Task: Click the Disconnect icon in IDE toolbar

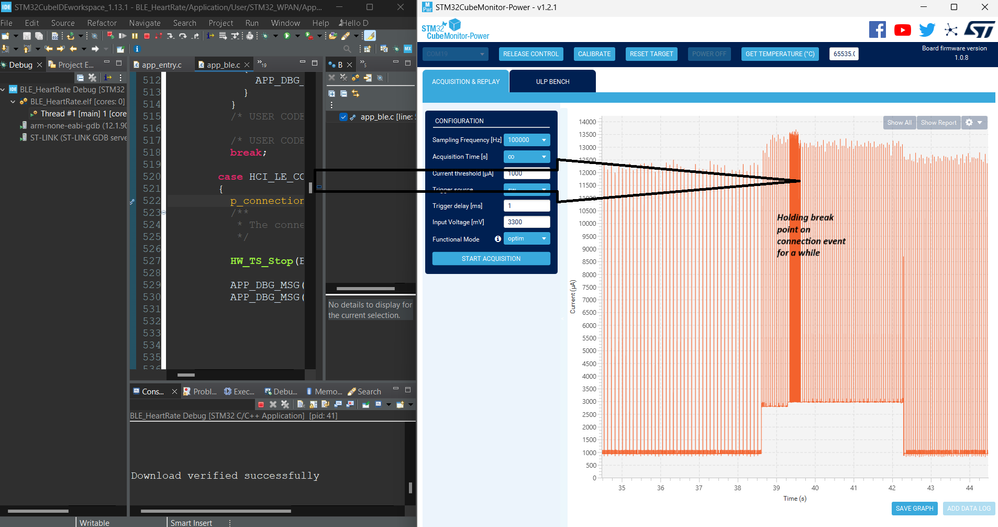Action: pos(158,36)
